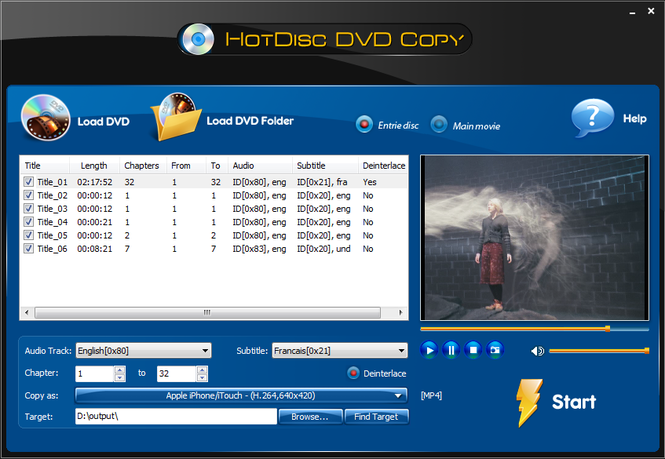The height and width of the screenshot is (459, 665).
Task: Uncheck the Title_02 checkbox
Action: click(x=28, y=195)
